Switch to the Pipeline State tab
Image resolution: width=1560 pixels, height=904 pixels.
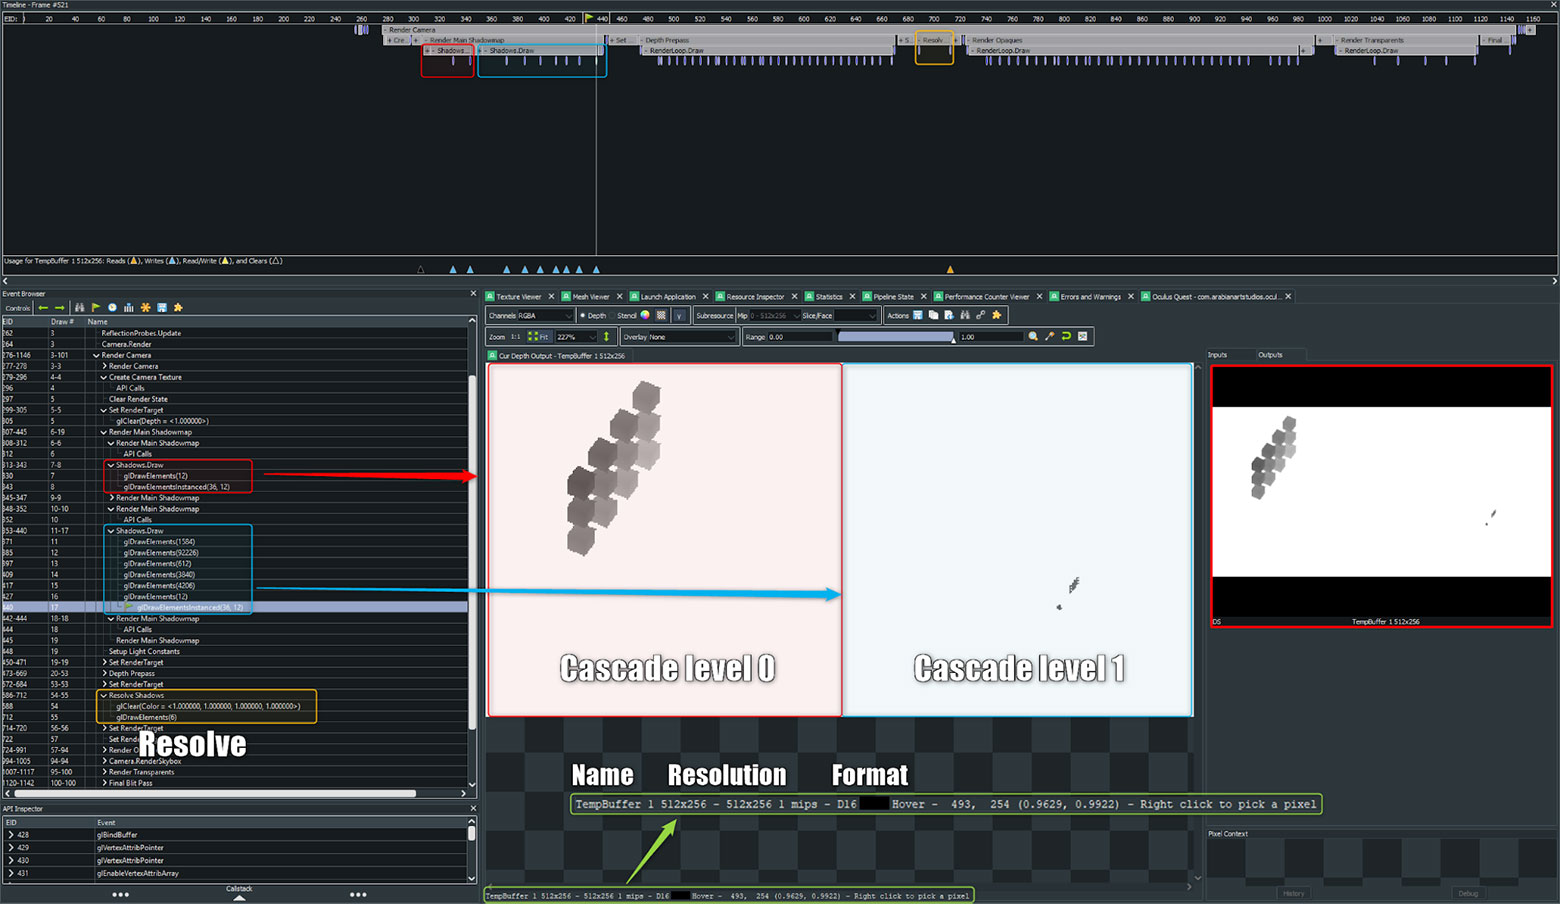click(x=892, y=297)
